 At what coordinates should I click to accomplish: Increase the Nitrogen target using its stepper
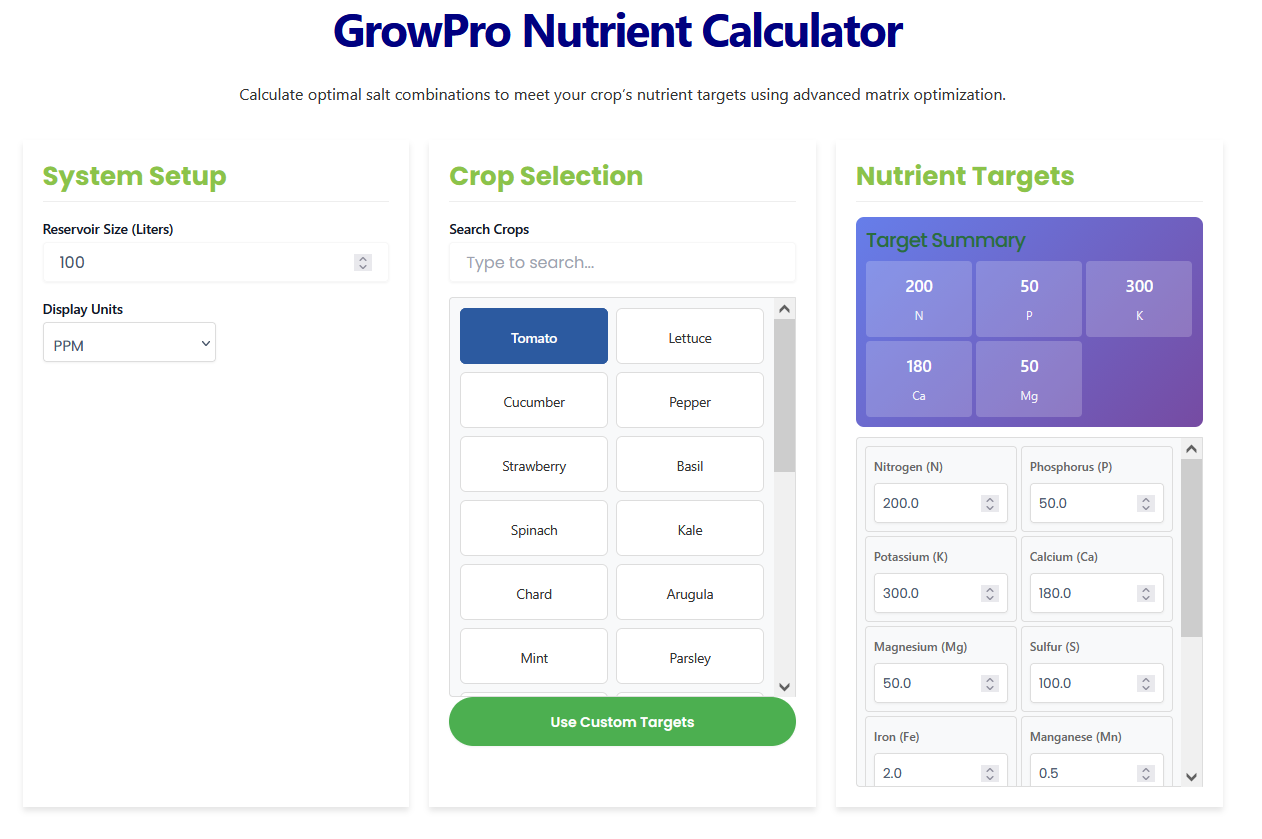click(989, 497)
